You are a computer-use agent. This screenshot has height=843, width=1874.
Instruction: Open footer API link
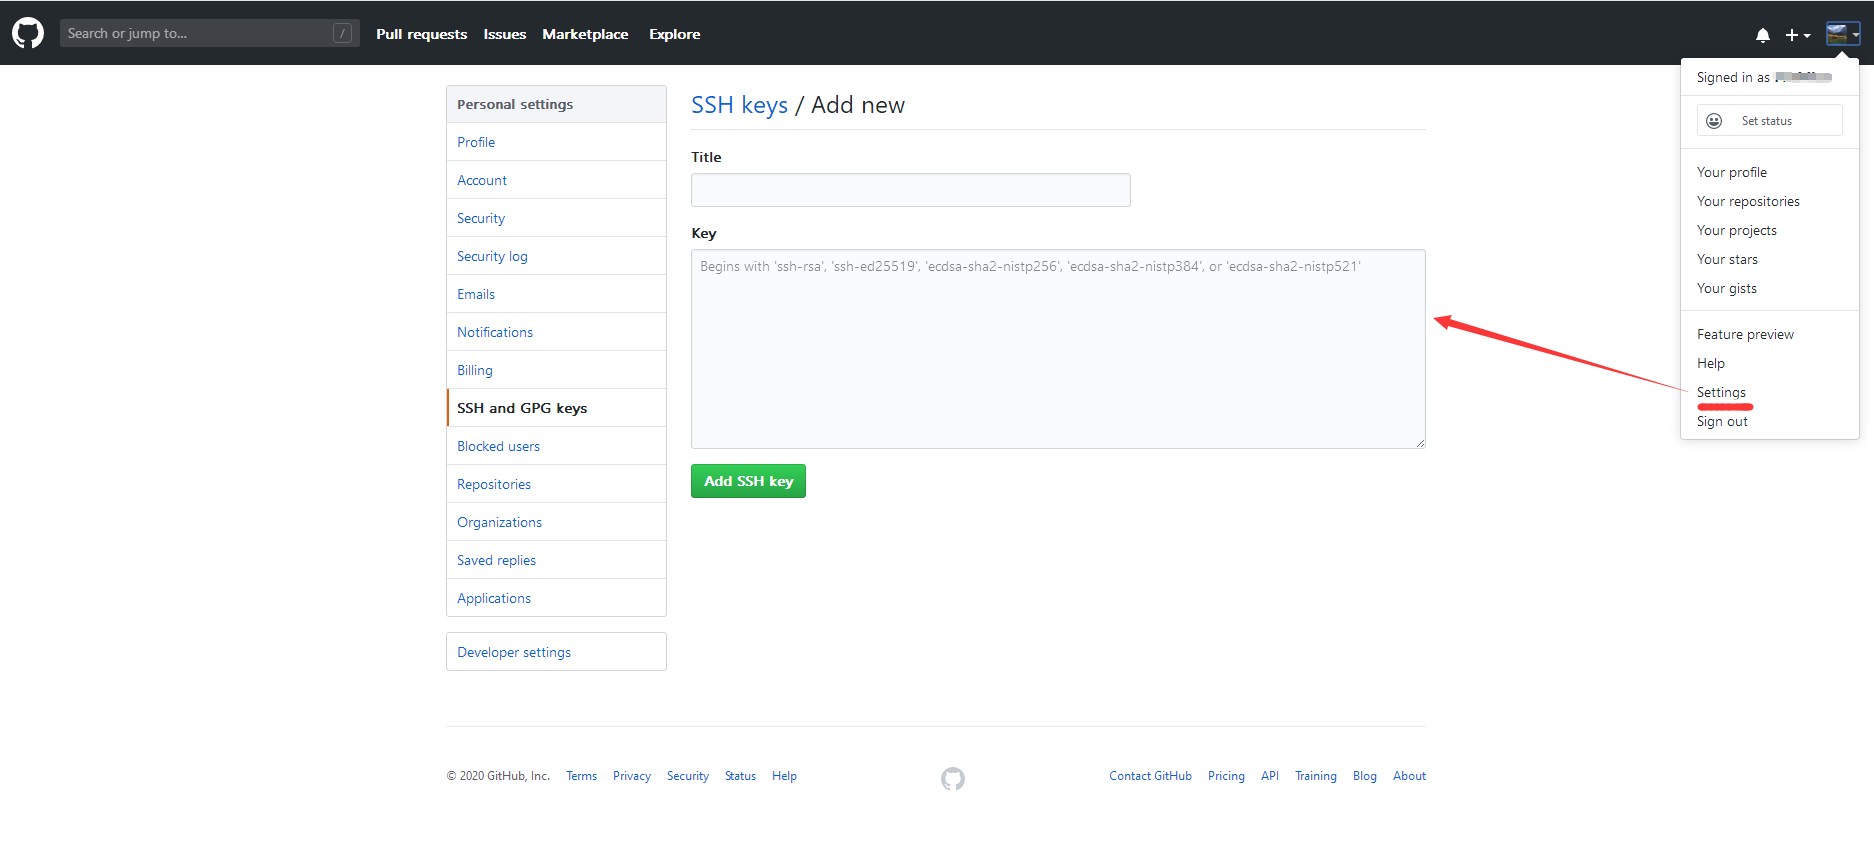pos(1270,776)
